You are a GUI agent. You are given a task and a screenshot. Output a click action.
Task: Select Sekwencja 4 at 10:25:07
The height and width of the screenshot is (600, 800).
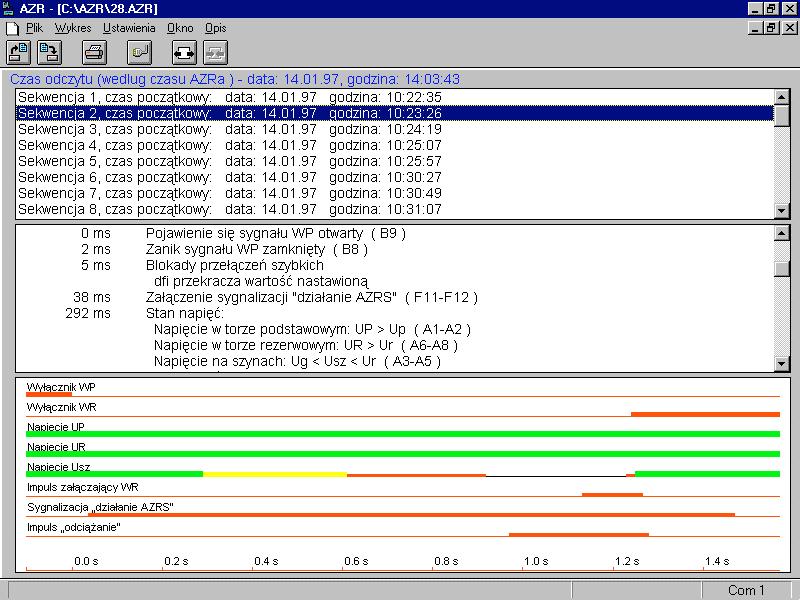(x=395, y=145)
